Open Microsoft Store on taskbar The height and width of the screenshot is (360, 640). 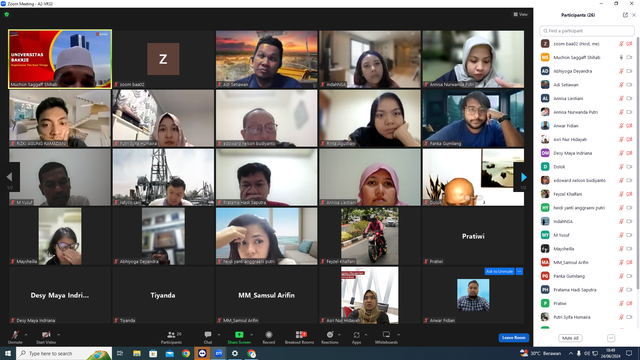tap(153, 353)
